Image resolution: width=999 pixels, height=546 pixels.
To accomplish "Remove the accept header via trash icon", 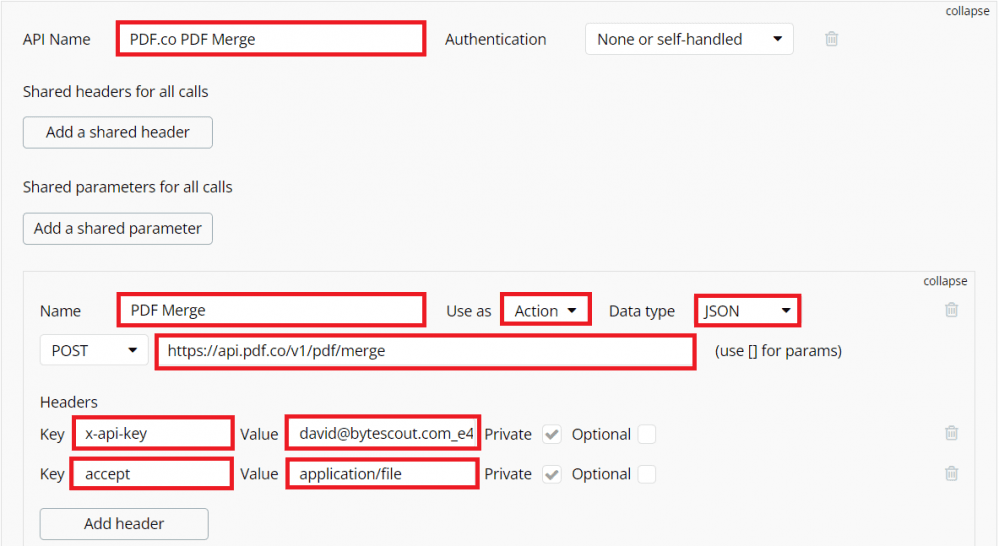I will (x=951, y=473).
